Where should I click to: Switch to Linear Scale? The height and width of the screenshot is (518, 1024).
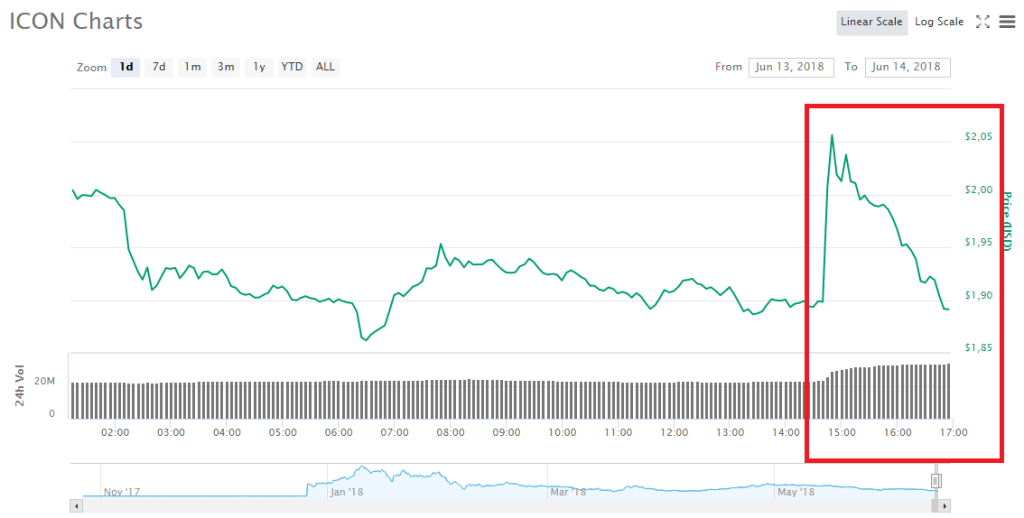(x=871, y=22)
